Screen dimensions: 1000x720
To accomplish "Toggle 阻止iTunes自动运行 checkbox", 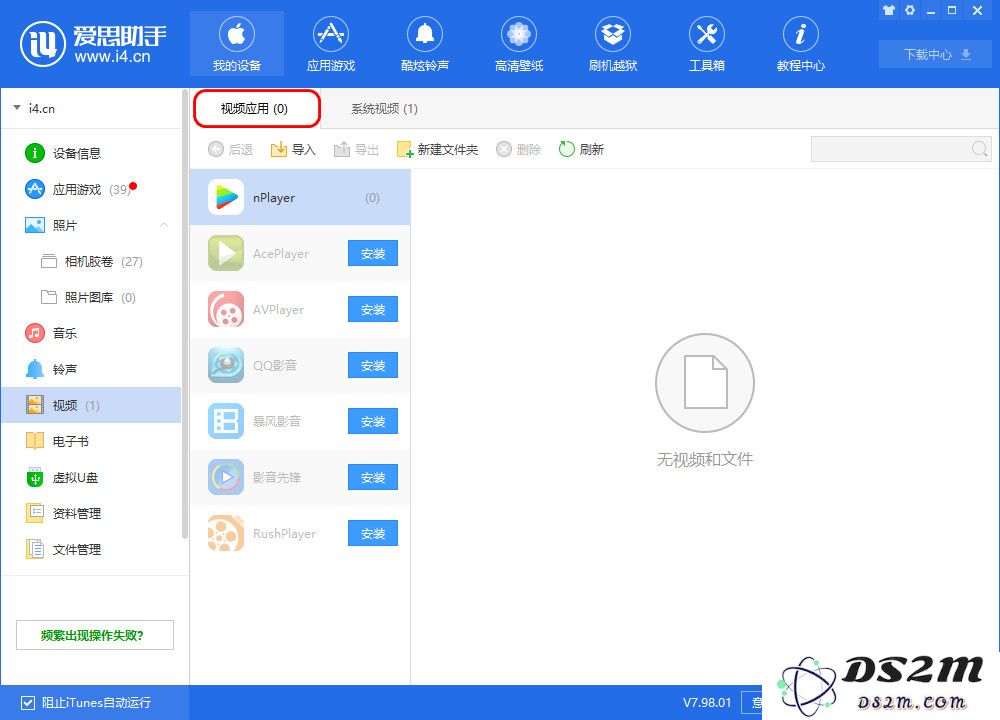I will (x=27, y=703).
